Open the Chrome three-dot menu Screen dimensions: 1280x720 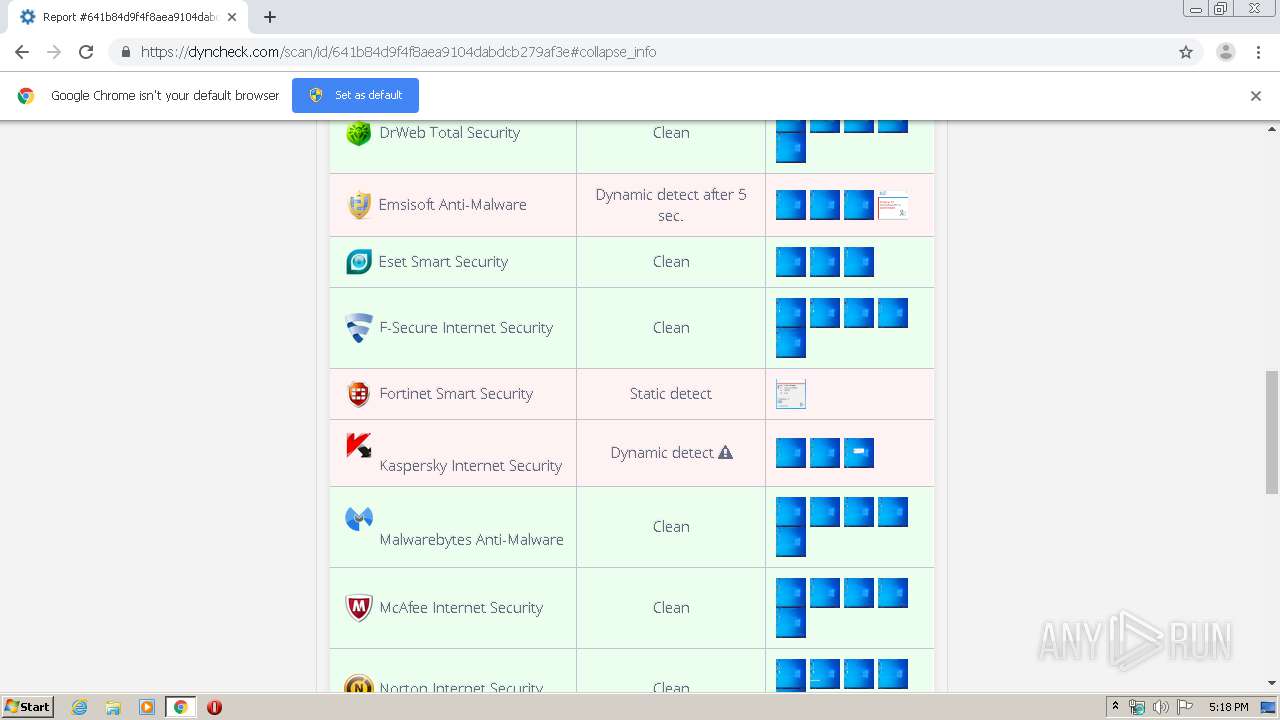1258,52
